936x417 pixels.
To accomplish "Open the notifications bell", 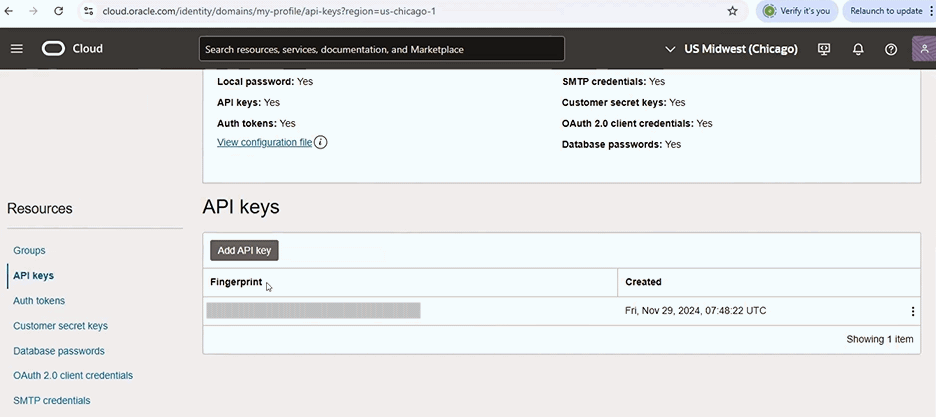I will (858, 49).
